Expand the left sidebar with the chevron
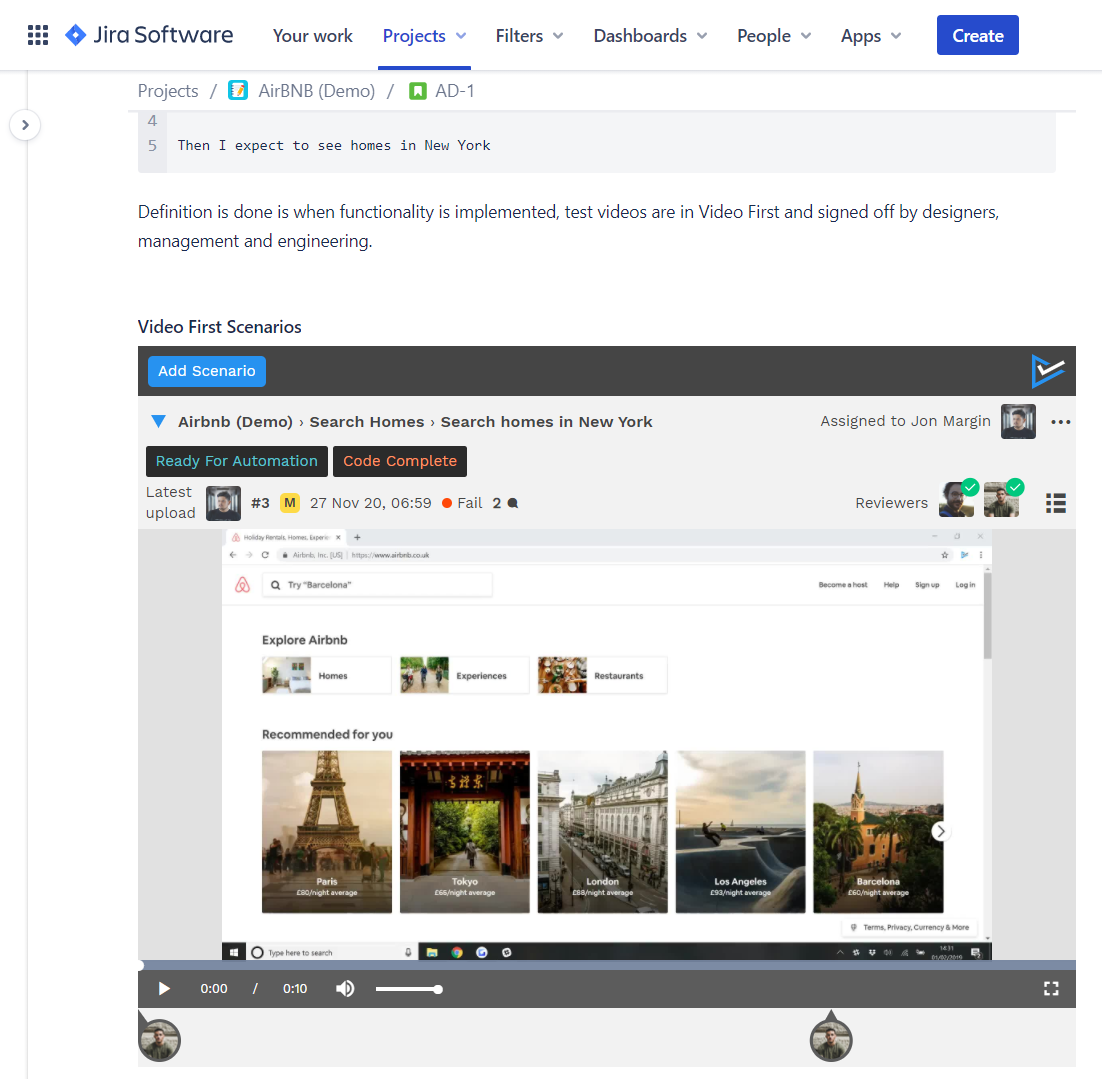The image size is (1102, 1079). point(25,125)
